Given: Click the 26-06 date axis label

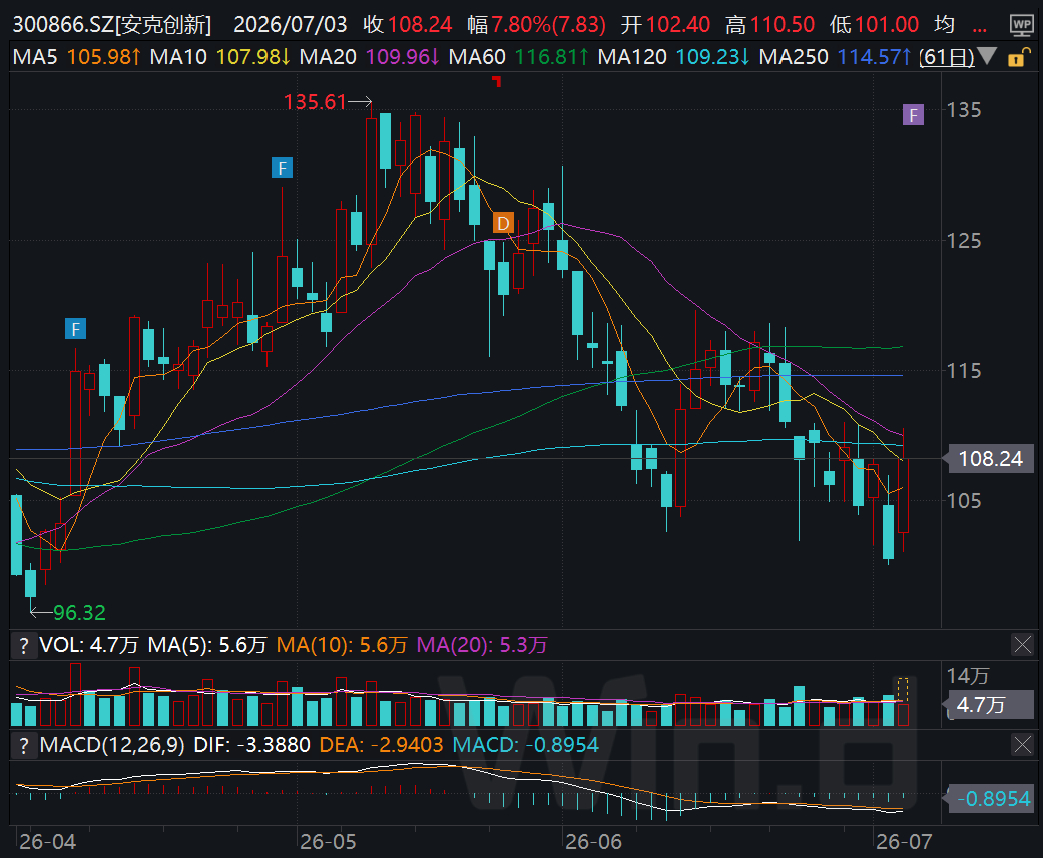Looking at the screenshot, I should click(x=593, y=842).
